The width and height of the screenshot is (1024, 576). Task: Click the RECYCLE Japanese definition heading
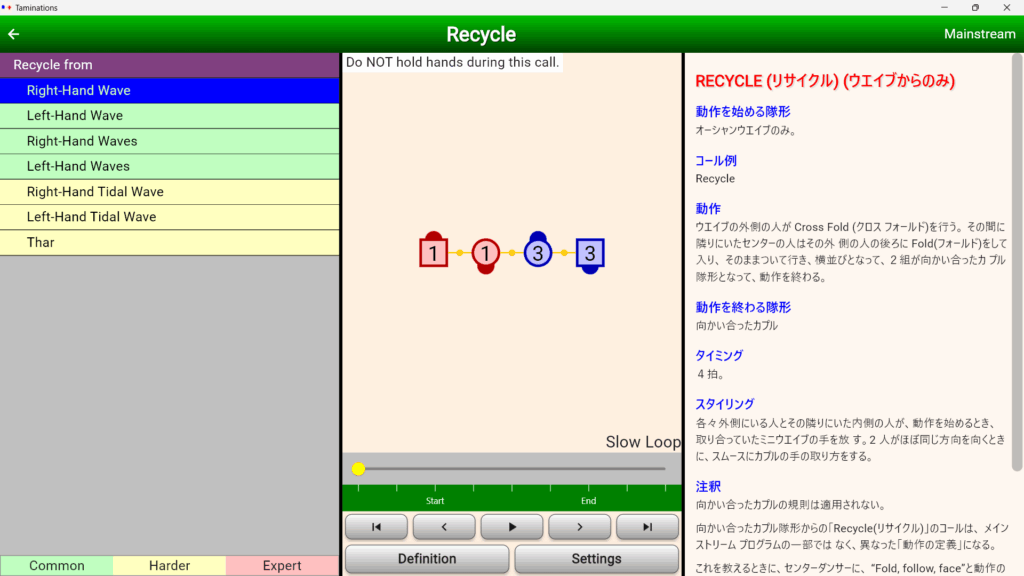pos(825,81)
